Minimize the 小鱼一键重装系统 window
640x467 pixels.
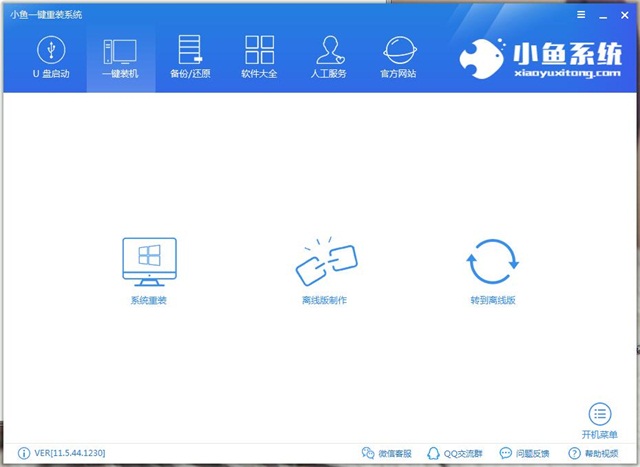coord(603,15)
